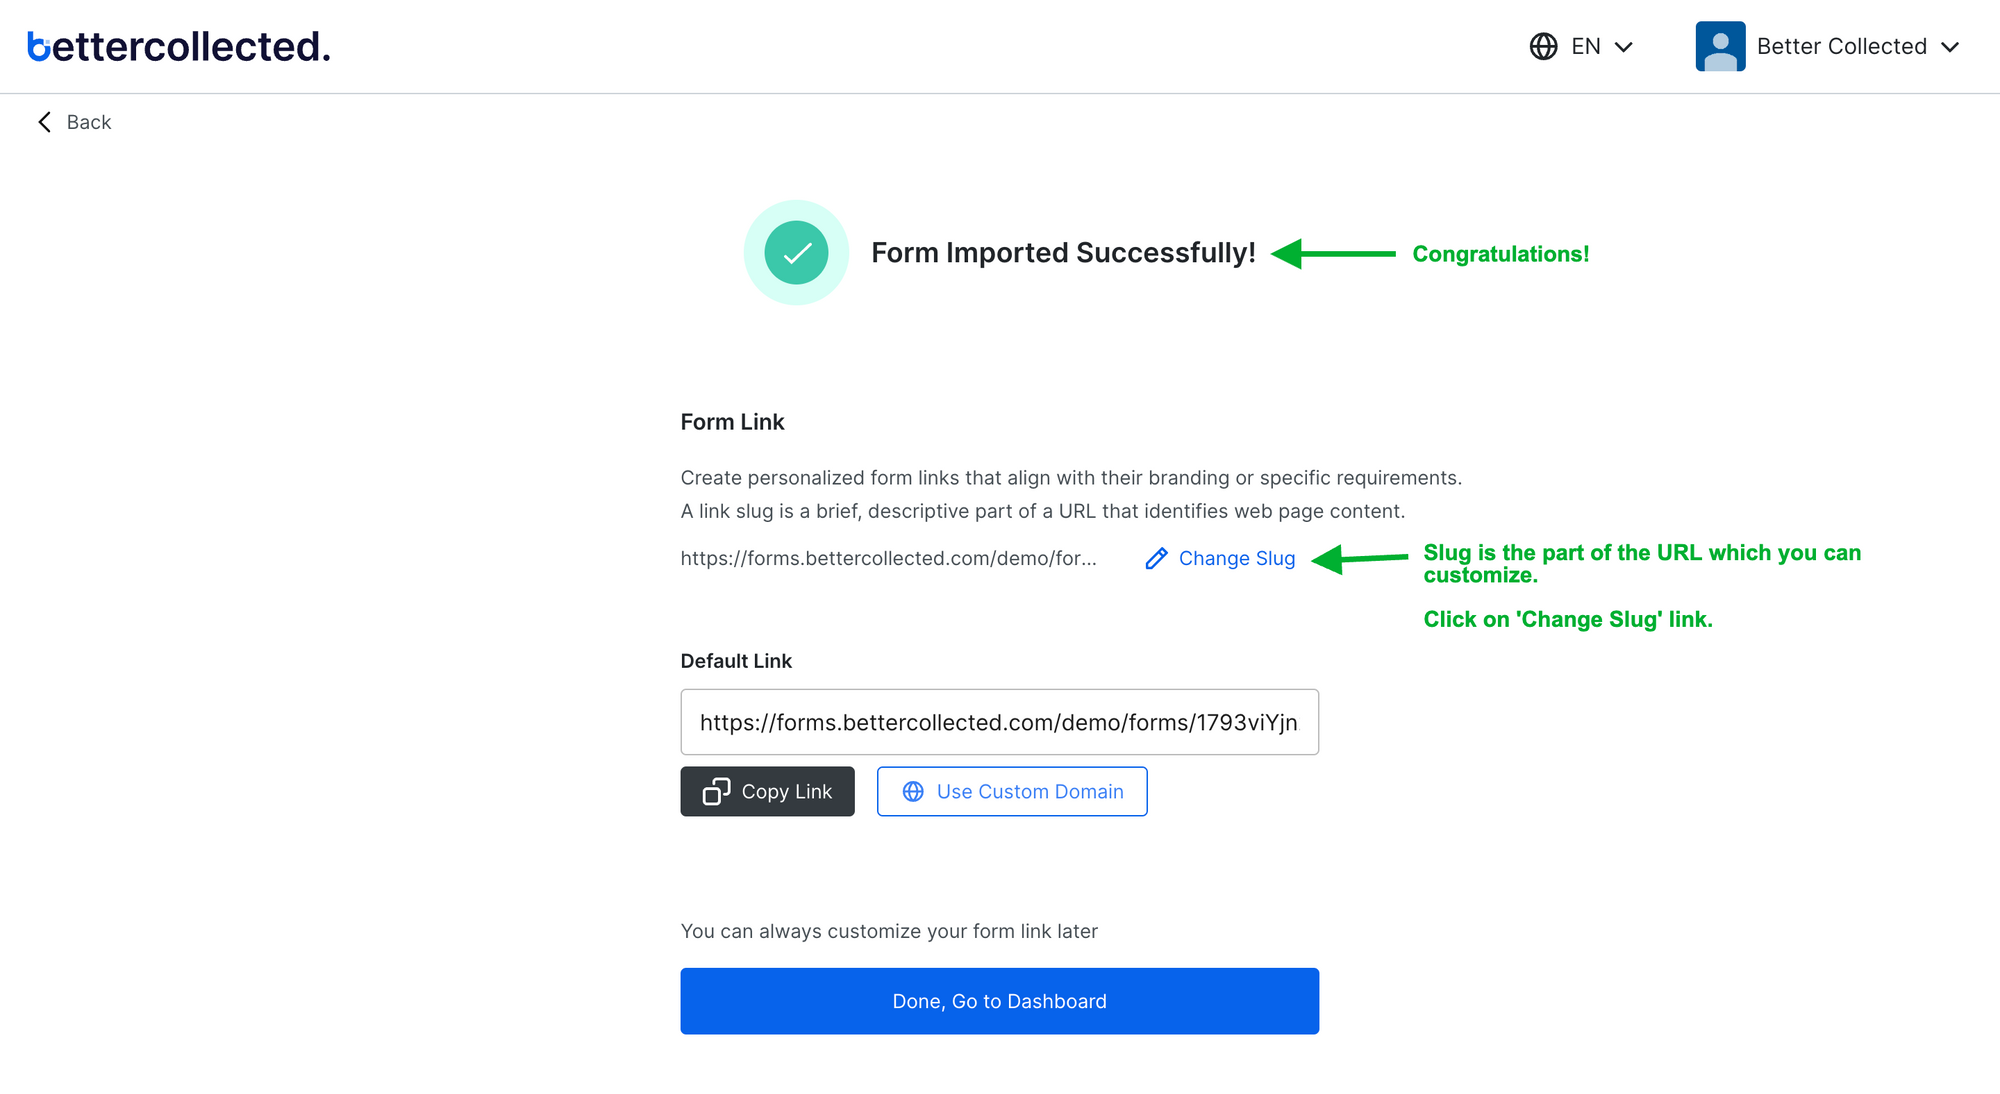This screenshot has width=2000, height=1094.
Task: Click Done, Go to Dashboard
Action: click(x=999, y=1001)
